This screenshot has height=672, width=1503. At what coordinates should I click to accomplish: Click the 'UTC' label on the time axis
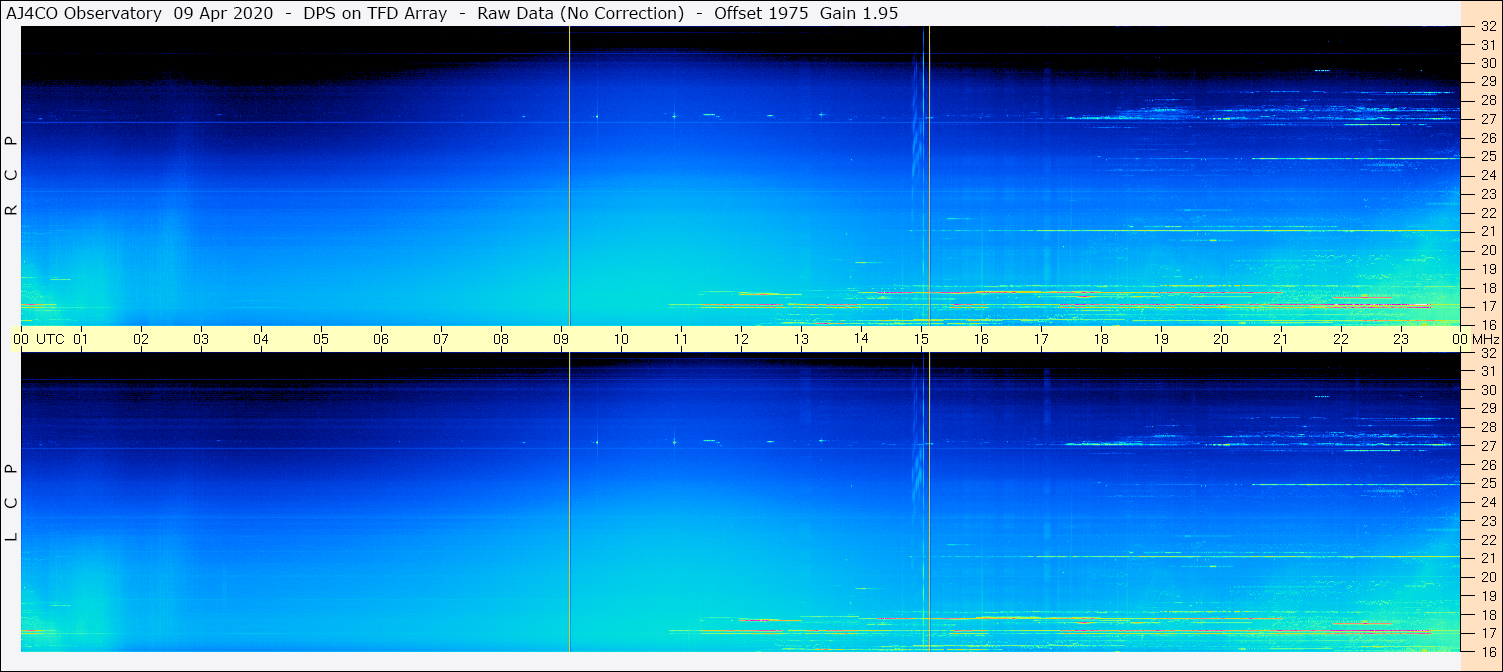(50, 339)
